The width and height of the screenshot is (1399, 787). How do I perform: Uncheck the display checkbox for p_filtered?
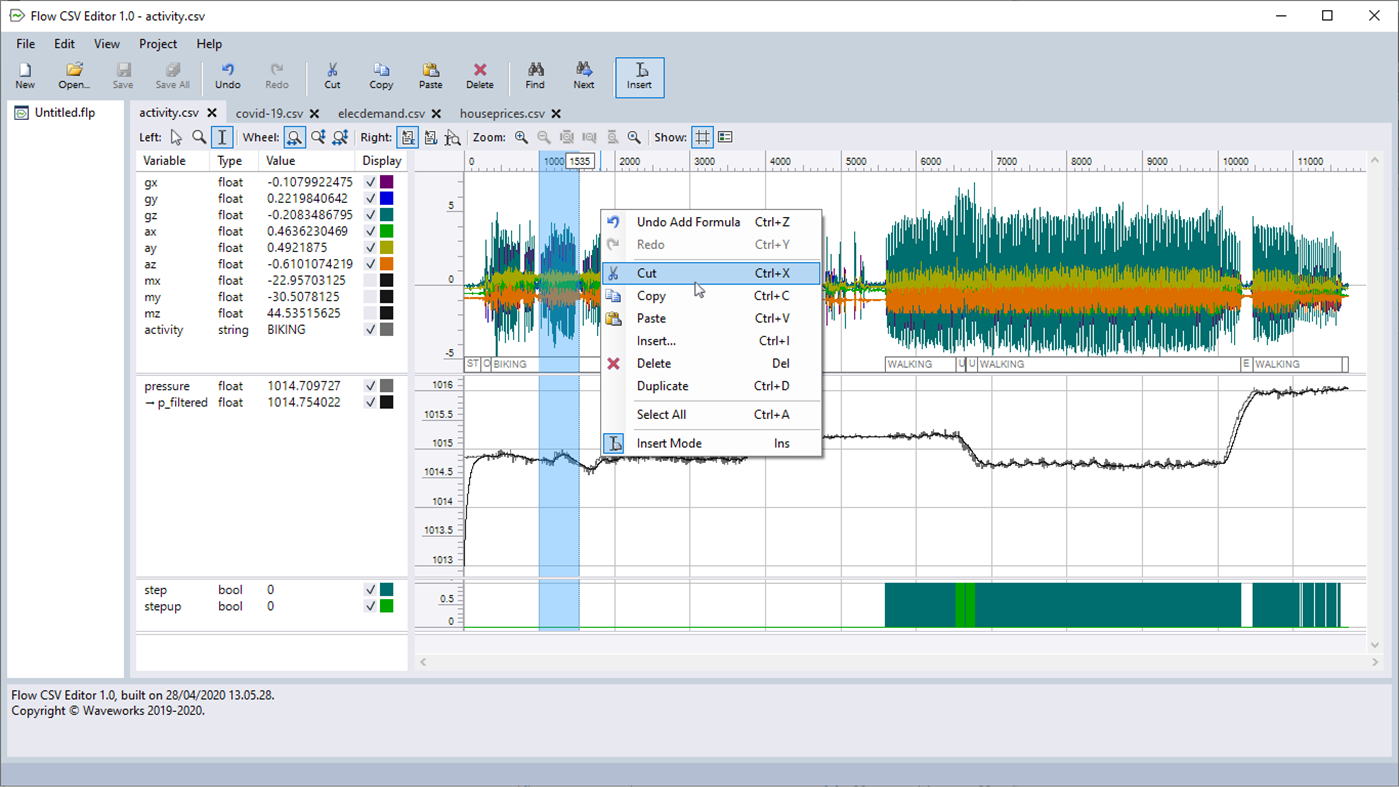click(x=369, y=402)
